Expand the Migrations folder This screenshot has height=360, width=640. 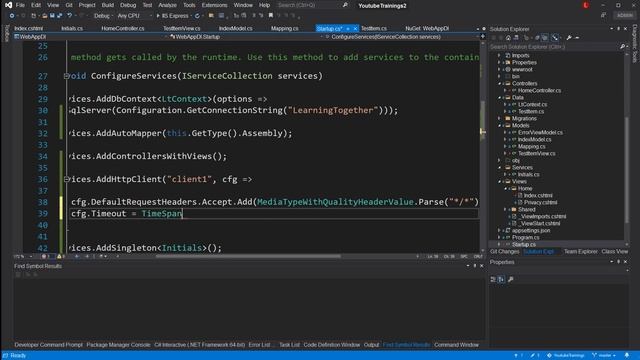pyautogui.click(x=499, y=118)
